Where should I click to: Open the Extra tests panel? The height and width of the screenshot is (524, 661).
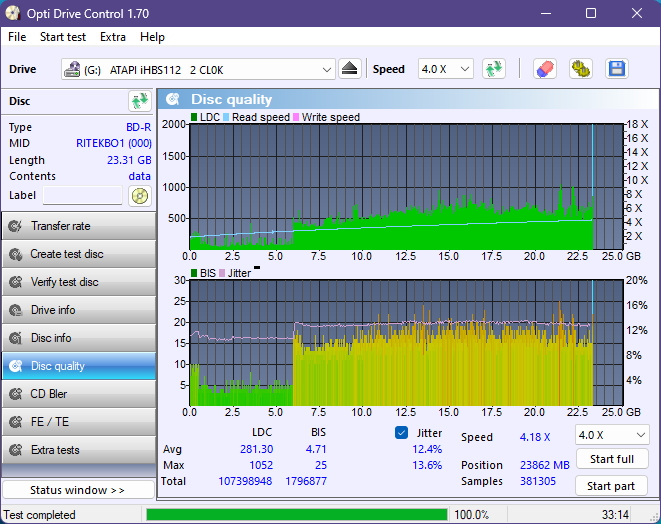(x=79, y=450)
